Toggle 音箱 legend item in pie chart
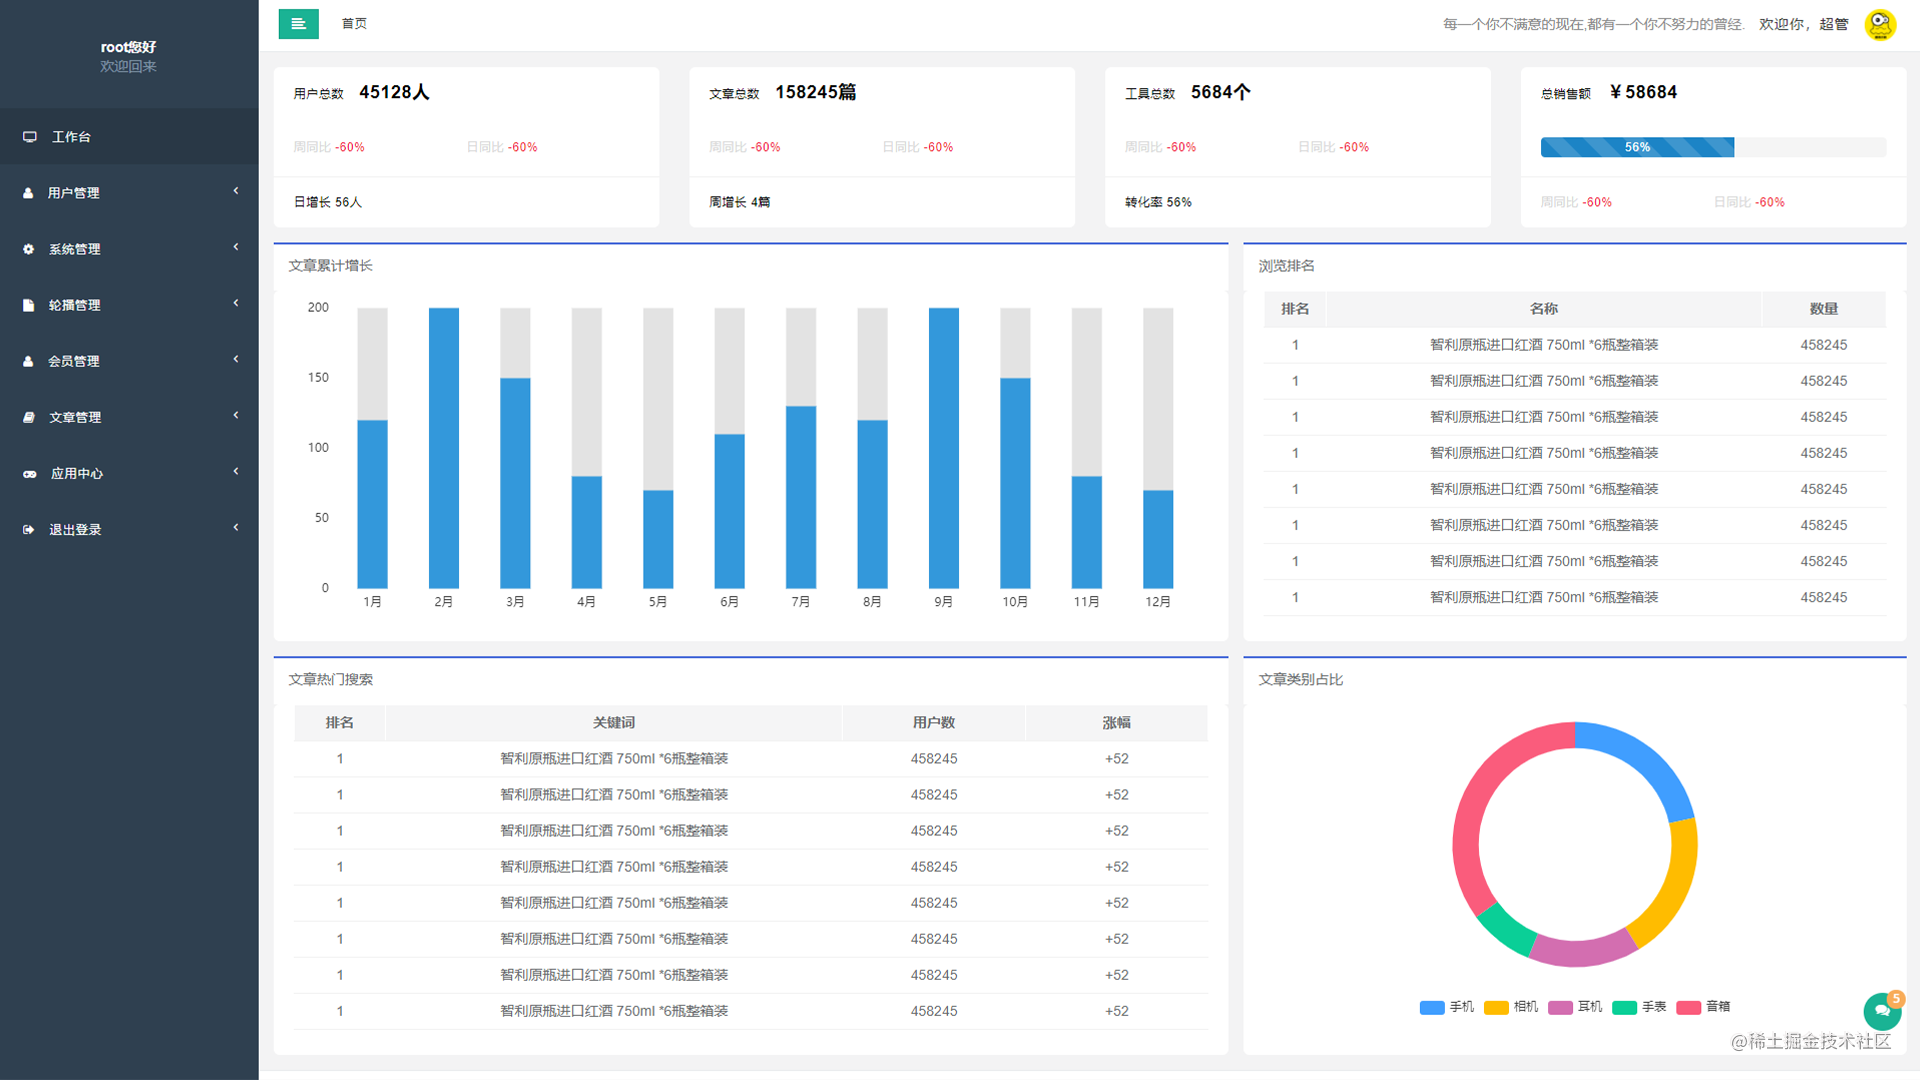The image size is (1920, 1080). pos(1703,1007)
